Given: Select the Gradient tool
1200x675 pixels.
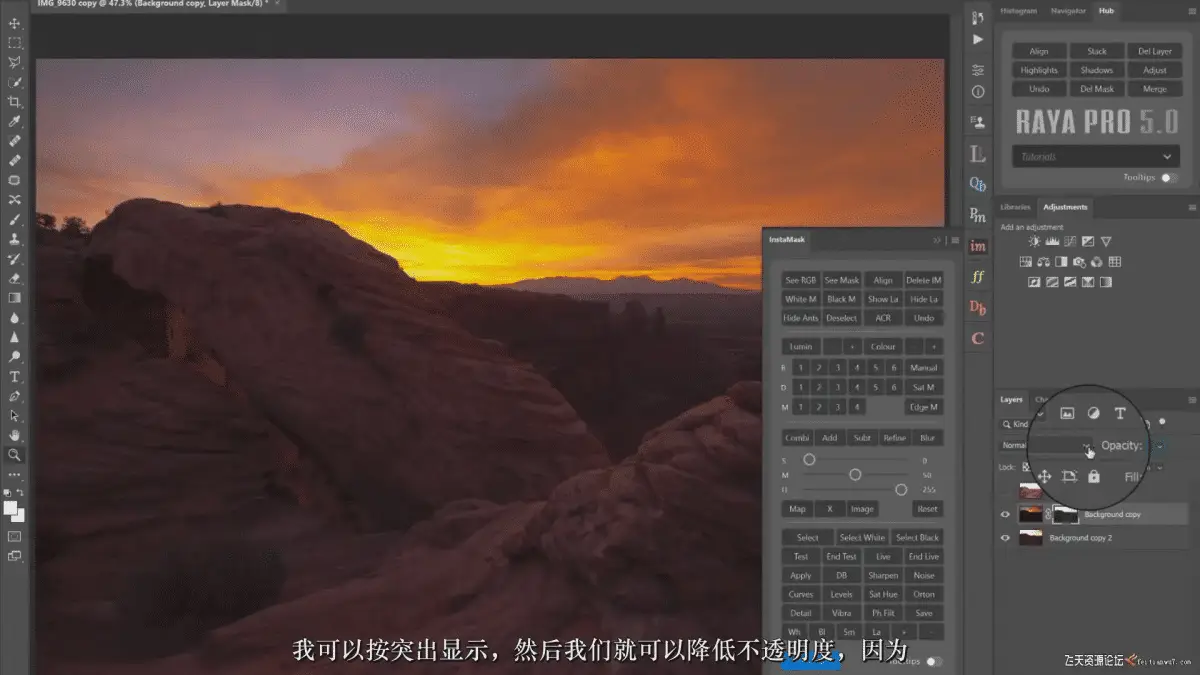Looking at the screenshot, I should coord(14,298).
